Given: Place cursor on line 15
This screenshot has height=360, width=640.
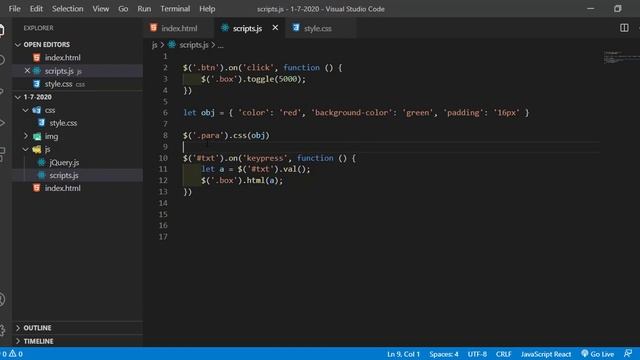Looking at the screenshot, I should point(392,214).
